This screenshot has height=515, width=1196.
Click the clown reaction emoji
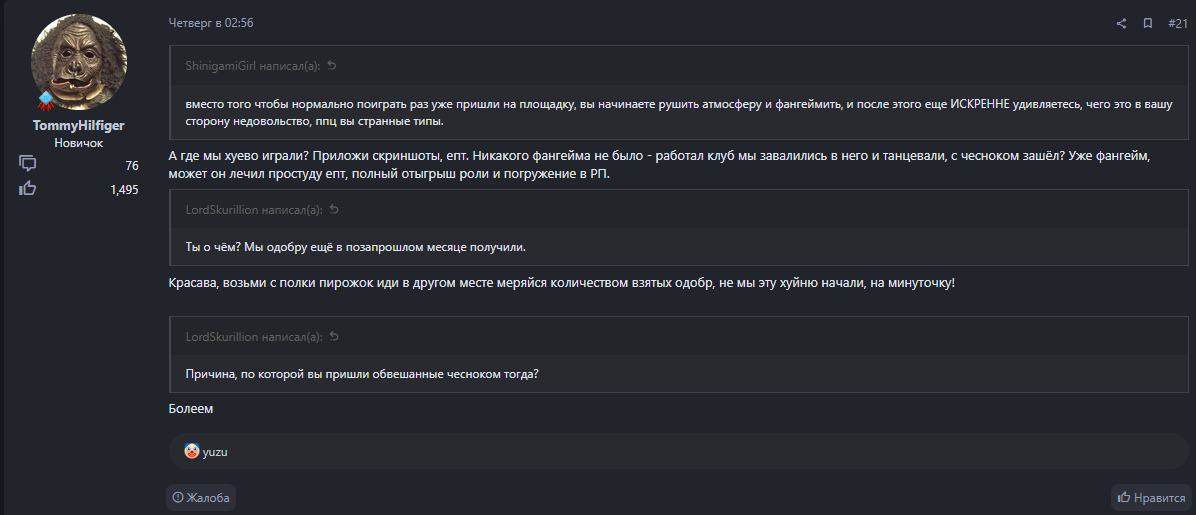point(192,451)
